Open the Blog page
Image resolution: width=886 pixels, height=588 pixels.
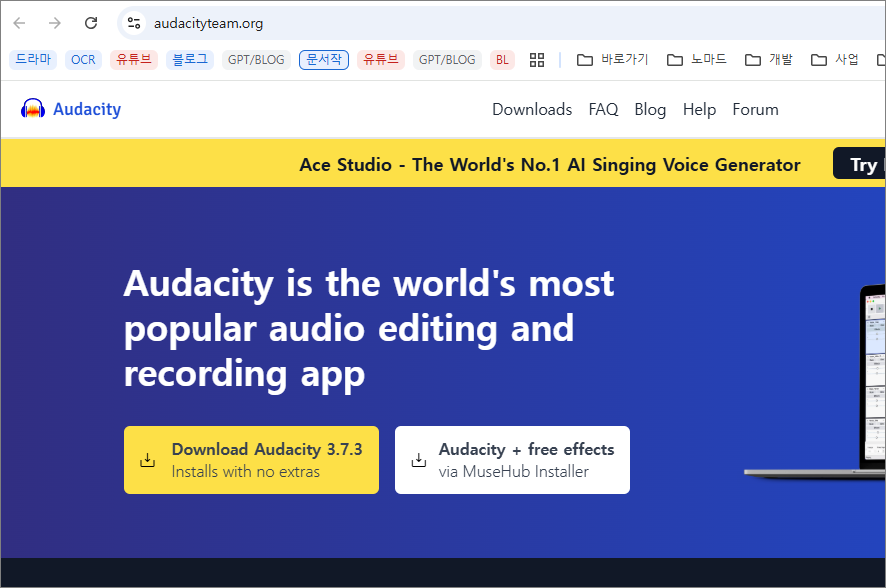tap(650, 109)
